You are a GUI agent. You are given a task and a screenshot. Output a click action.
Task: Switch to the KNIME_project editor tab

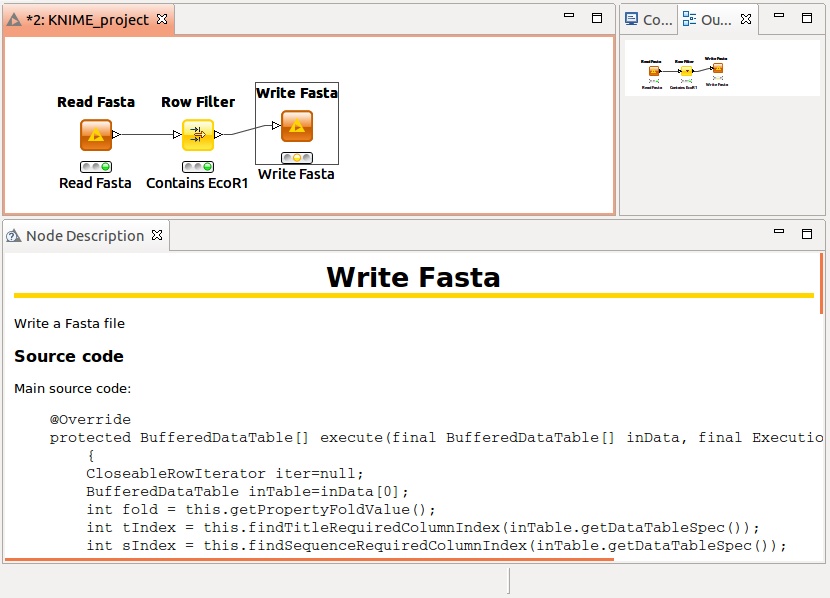88,20
